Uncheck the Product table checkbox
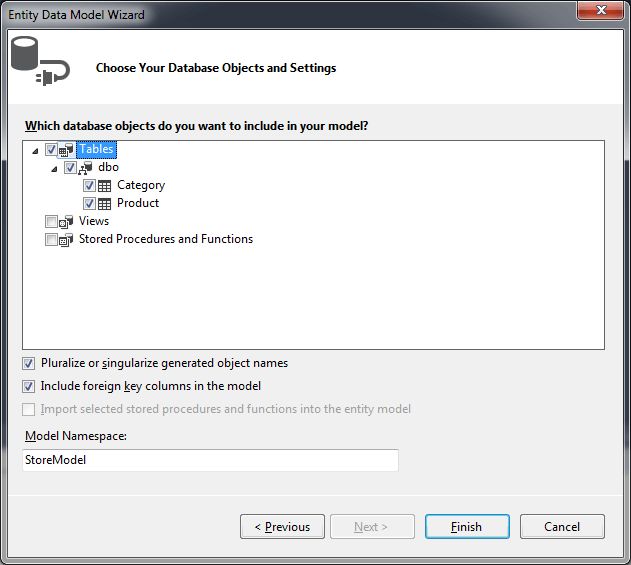This screenshot has height=565, width=631. click(89, 204)
